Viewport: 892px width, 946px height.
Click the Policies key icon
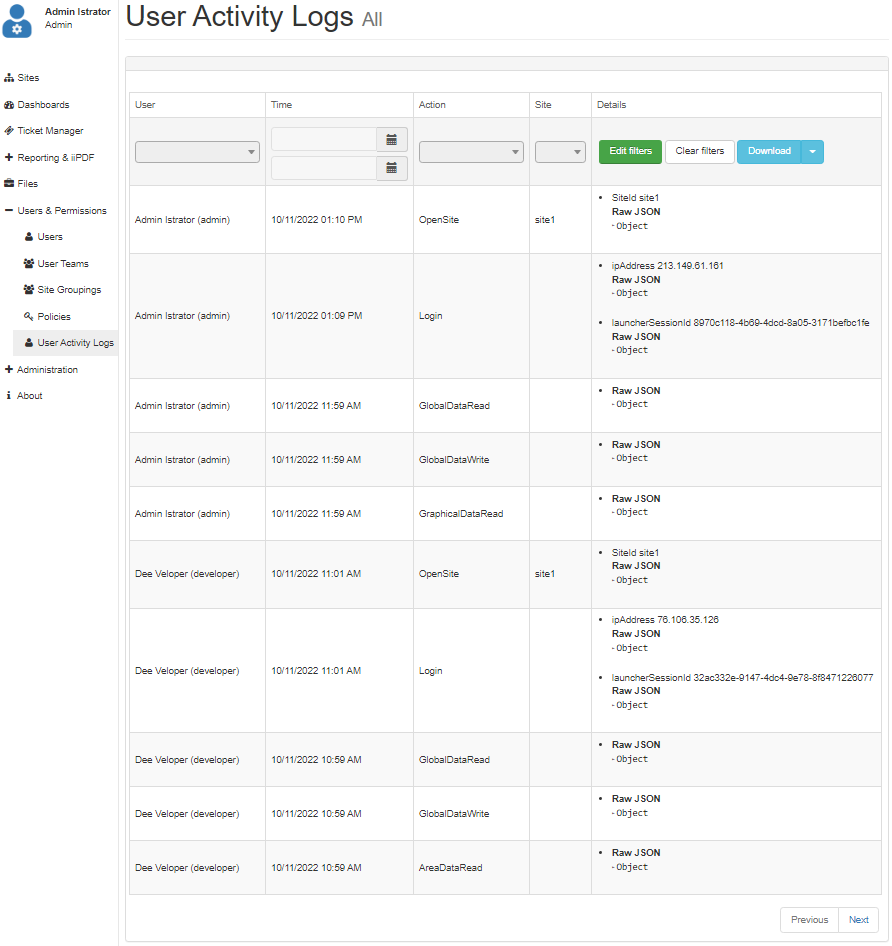(x=28, y=316)
